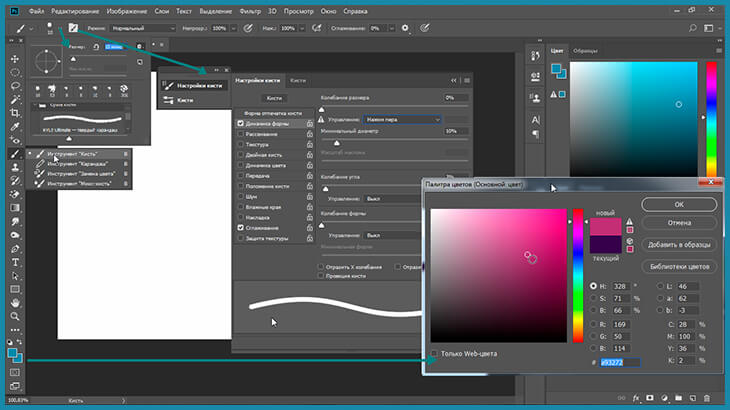
Task: Select the Text tool (T icon)
Action: pos(15,262)
